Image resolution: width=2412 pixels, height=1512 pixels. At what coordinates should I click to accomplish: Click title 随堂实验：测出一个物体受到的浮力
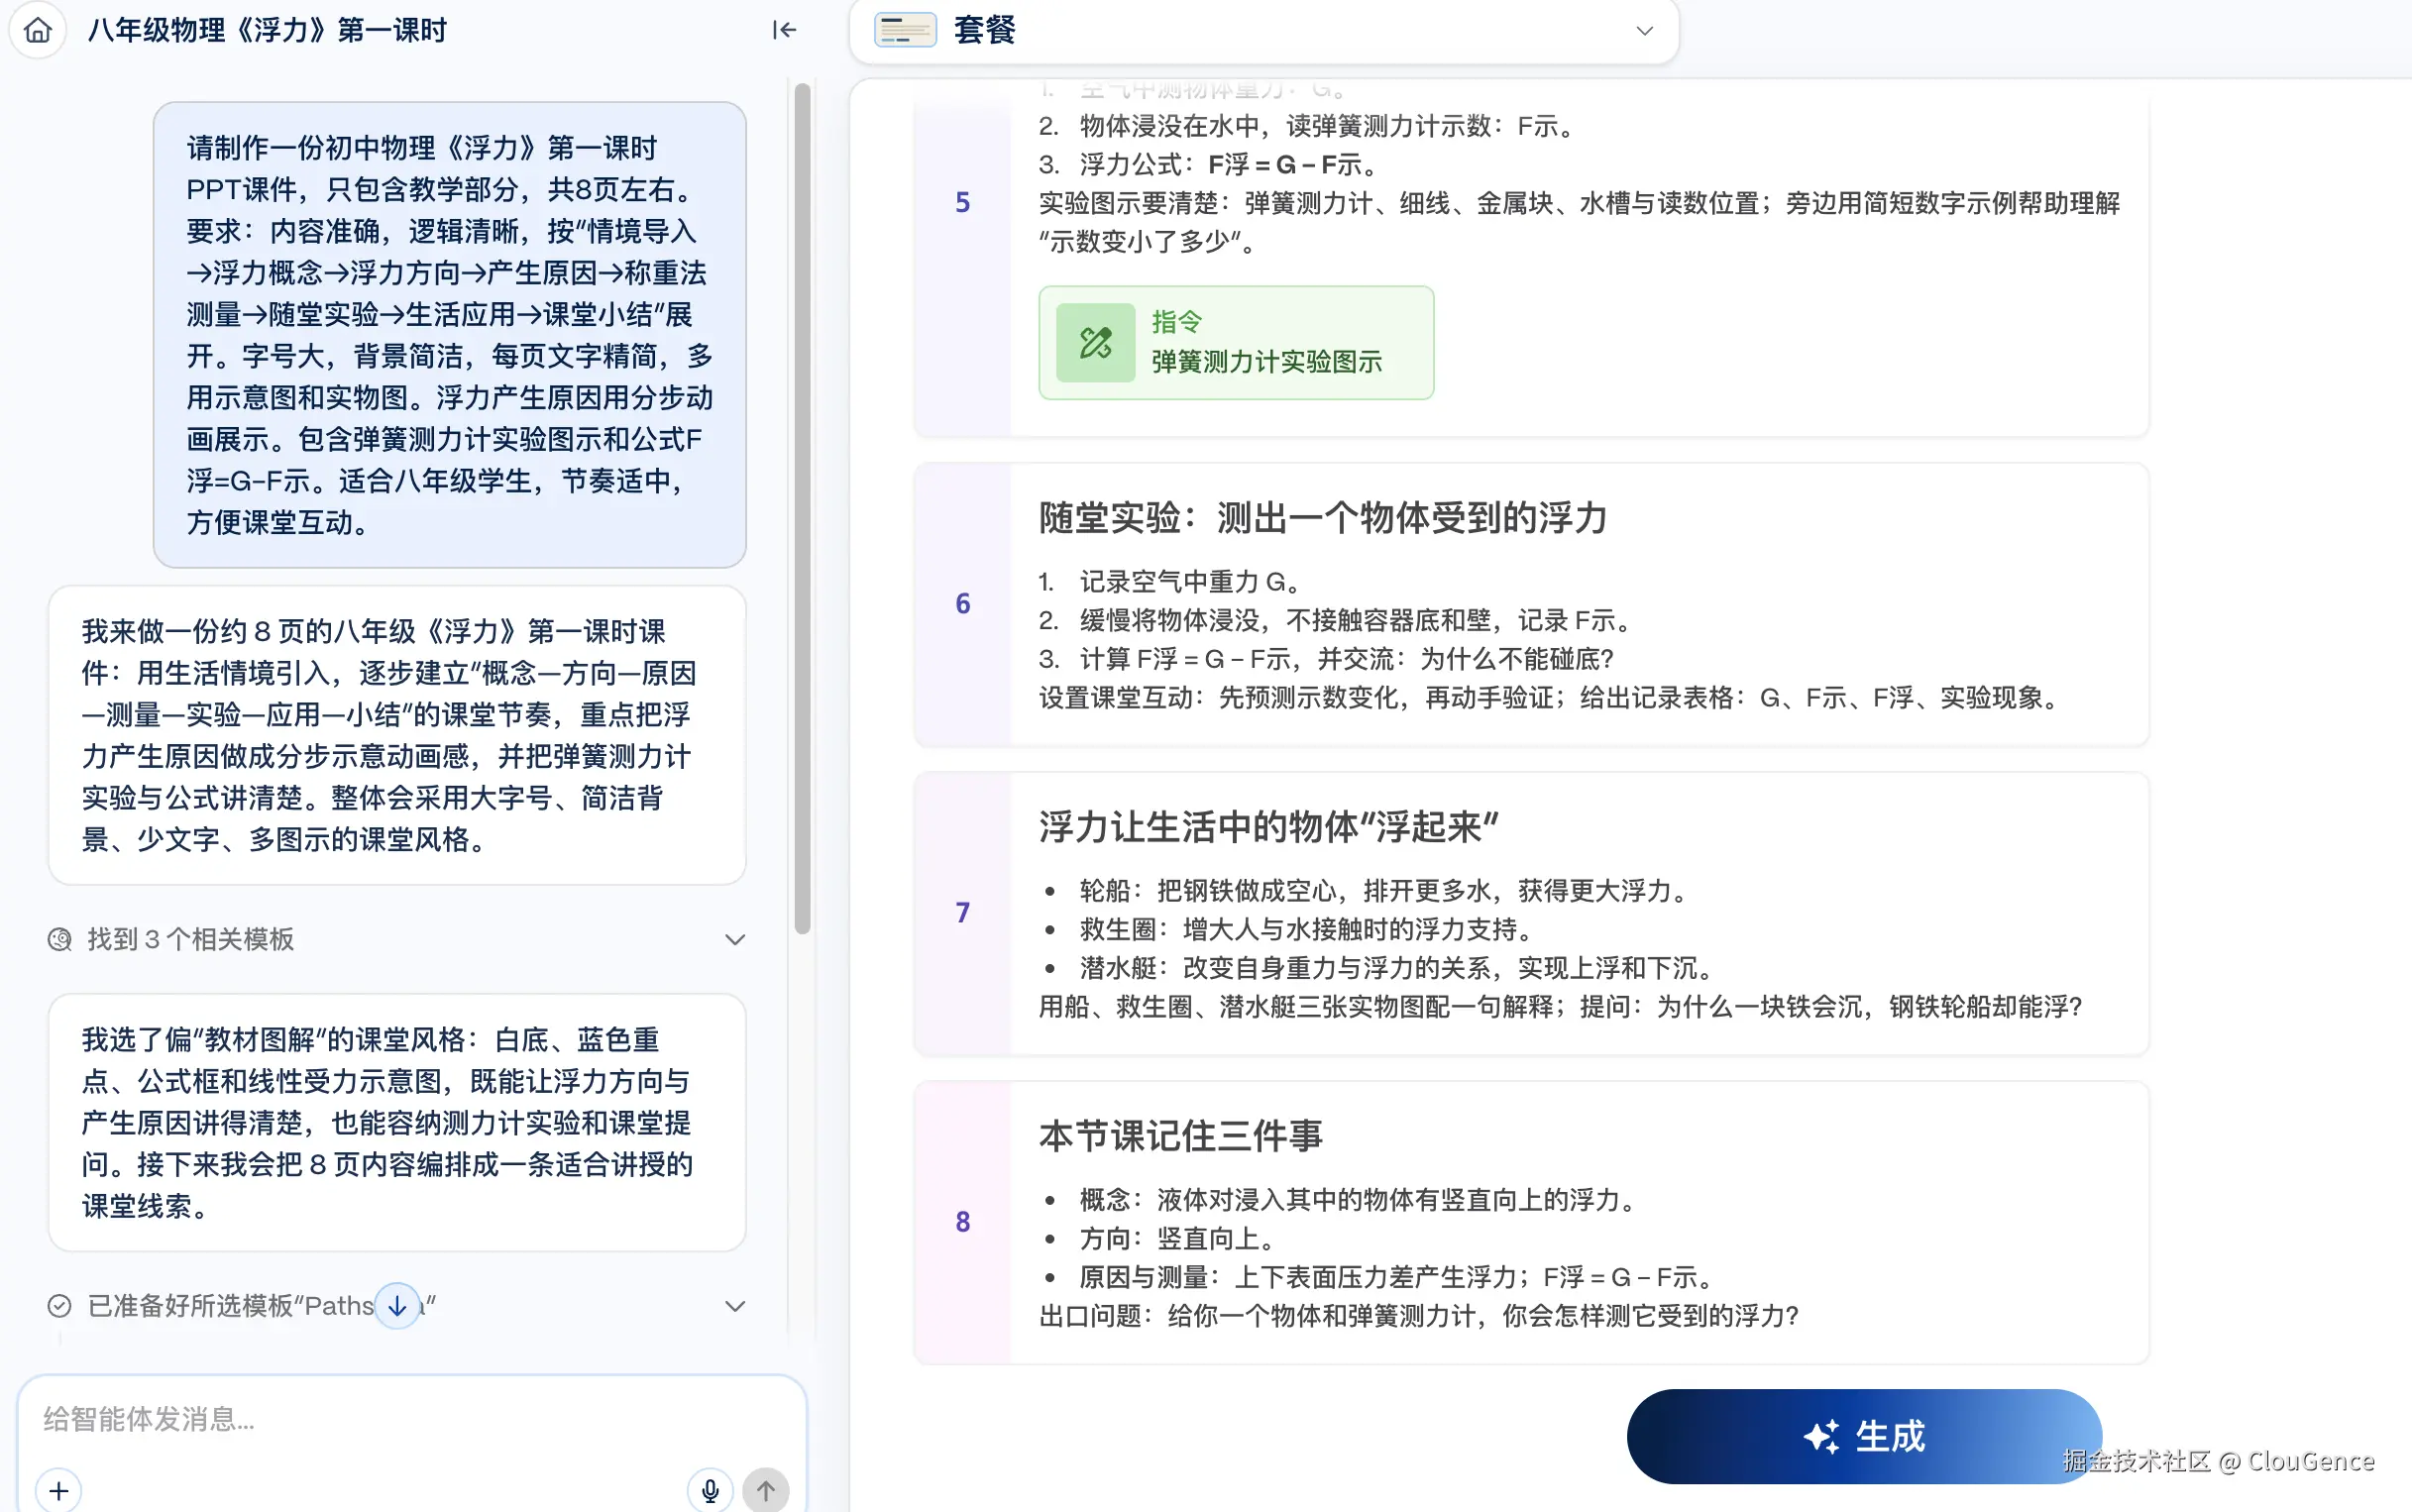tap(1323, 518)
